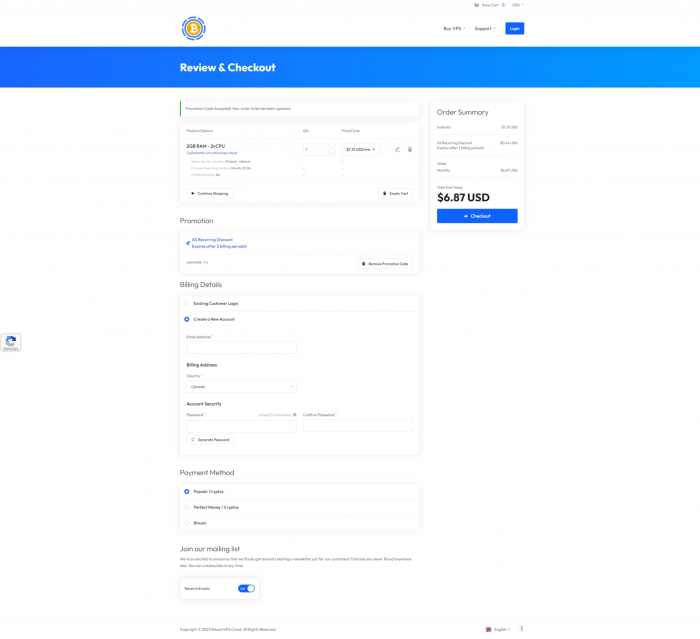Select Existing Customer Login option
The height and width of the screenshot is (639, 700).
tap(186, 303)
